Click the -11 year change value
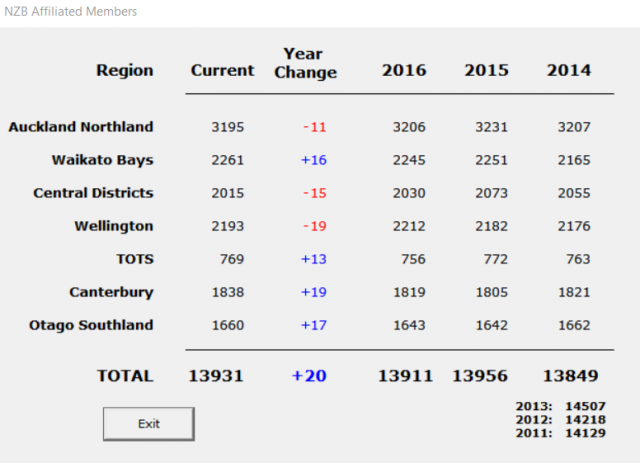This screenshot has width=640, height=463. pyautogui.click(x=315, y=127)
